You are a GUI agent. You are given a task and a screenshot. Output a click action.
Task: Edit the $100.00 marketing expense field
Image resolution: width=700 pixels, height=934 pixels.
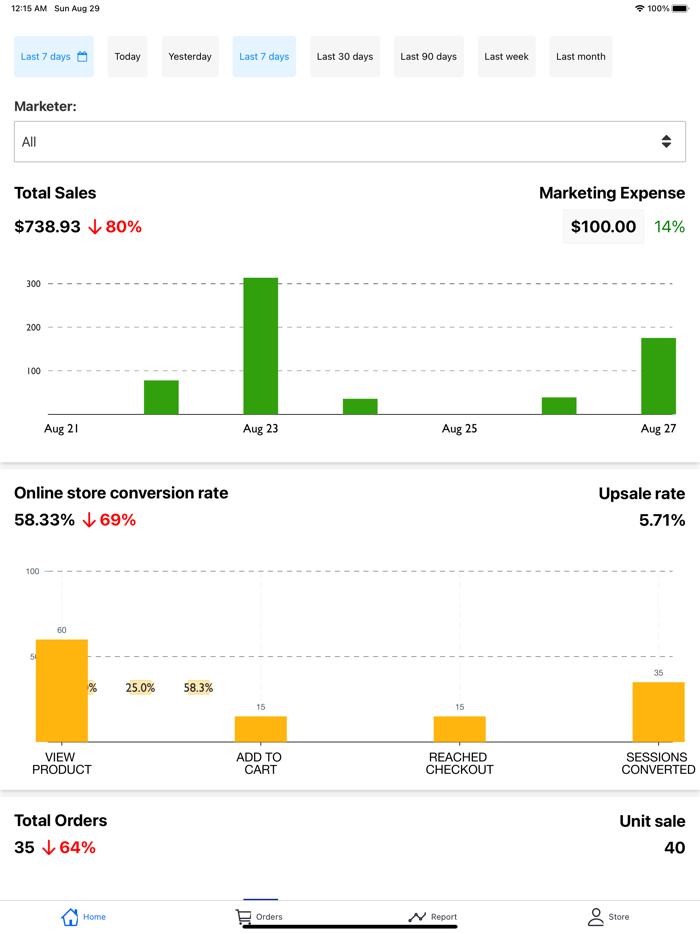pos(603,226)
